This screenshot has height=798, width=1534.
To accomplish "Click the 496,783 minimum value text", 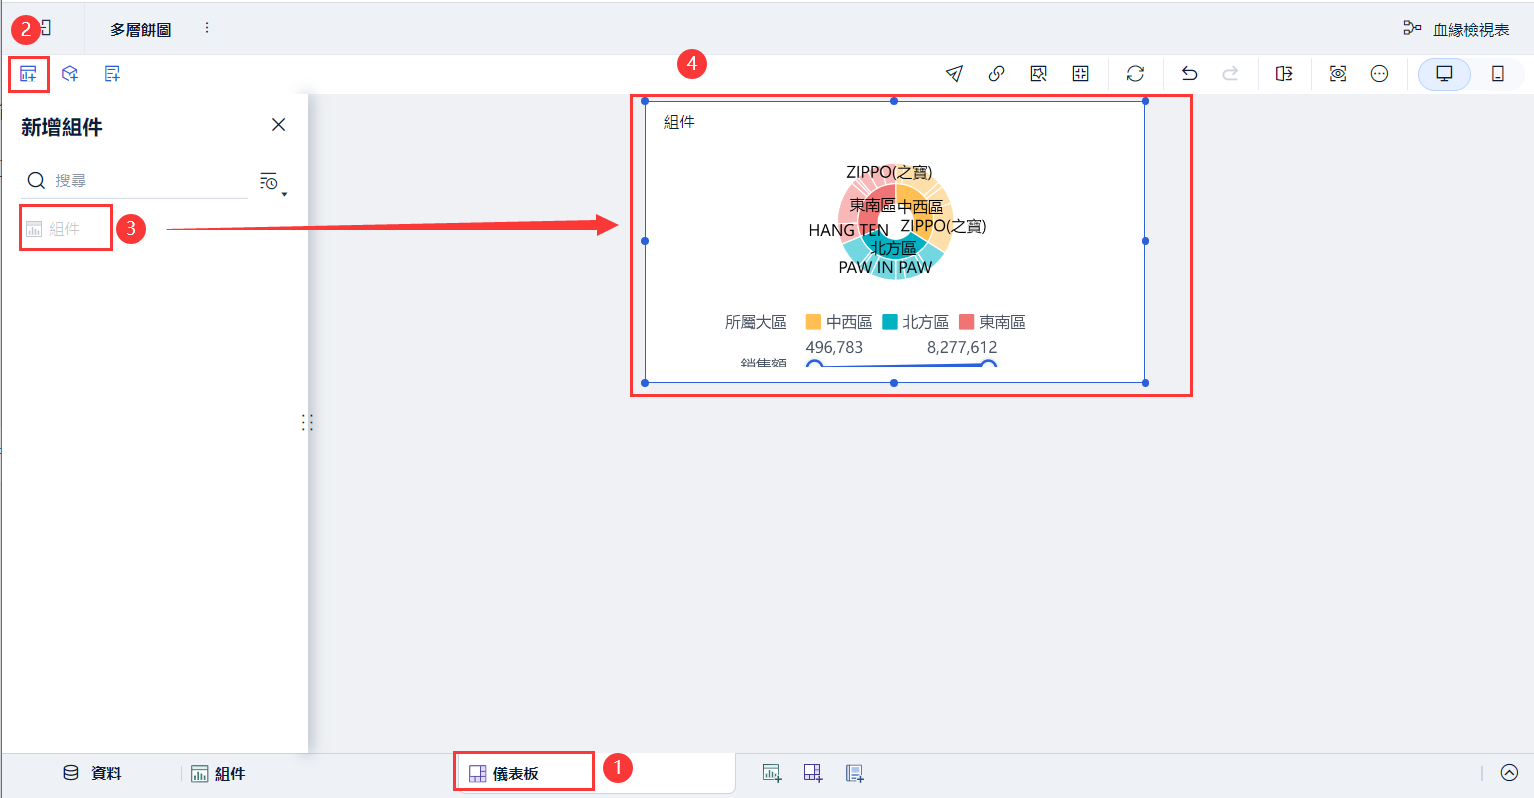I will [834, 347].
